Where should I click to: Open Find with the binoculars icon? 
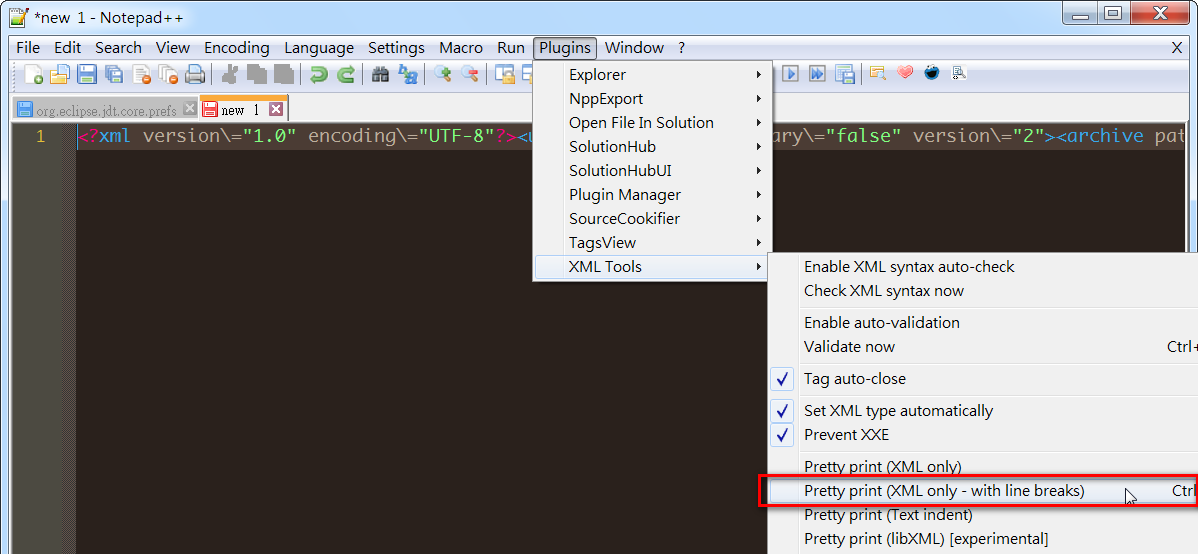coord(380,74)
